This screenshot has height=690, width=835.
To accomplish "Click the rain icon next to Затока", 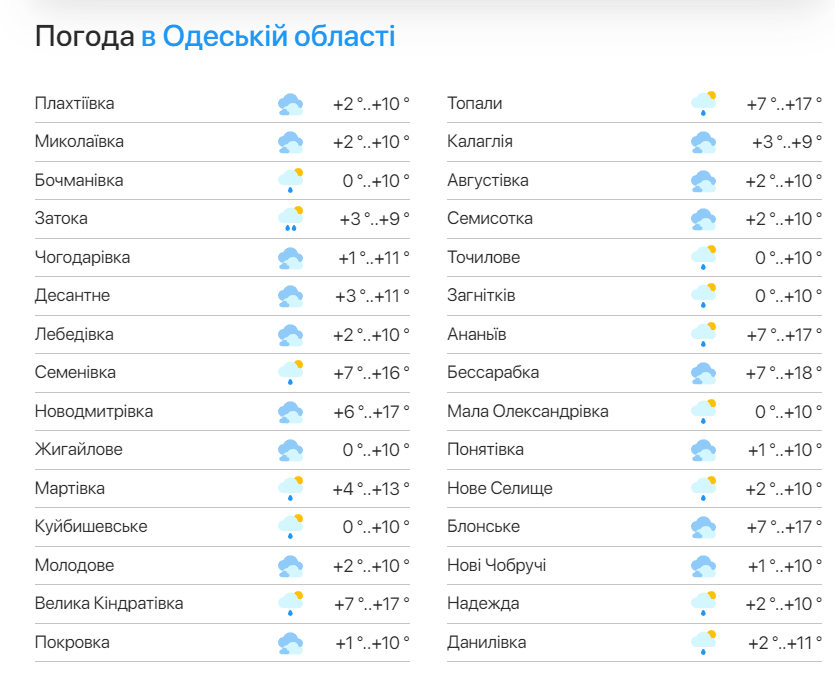I will [290, 219].
